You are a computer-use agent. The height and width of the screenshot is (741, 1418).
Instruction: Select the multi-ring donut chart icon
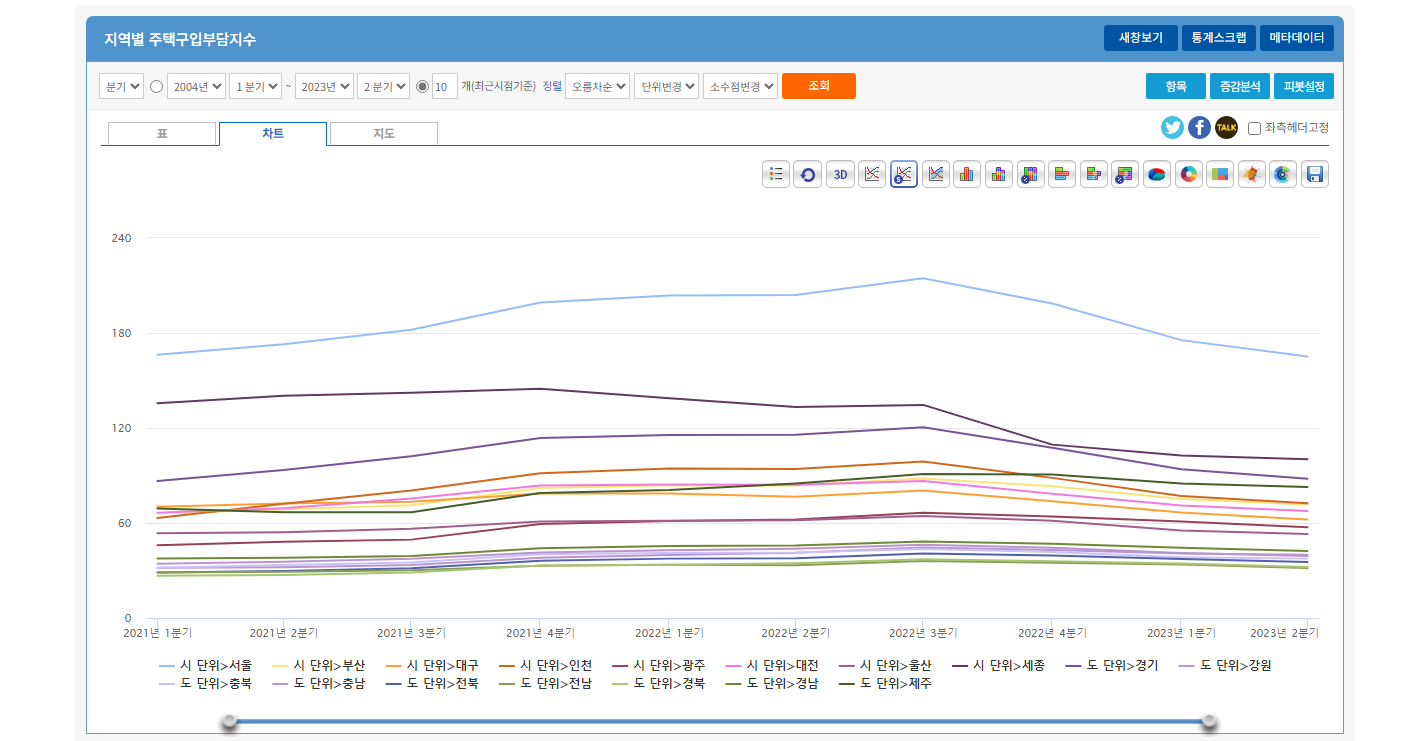pyautogui.click(x=1284, y=174)
